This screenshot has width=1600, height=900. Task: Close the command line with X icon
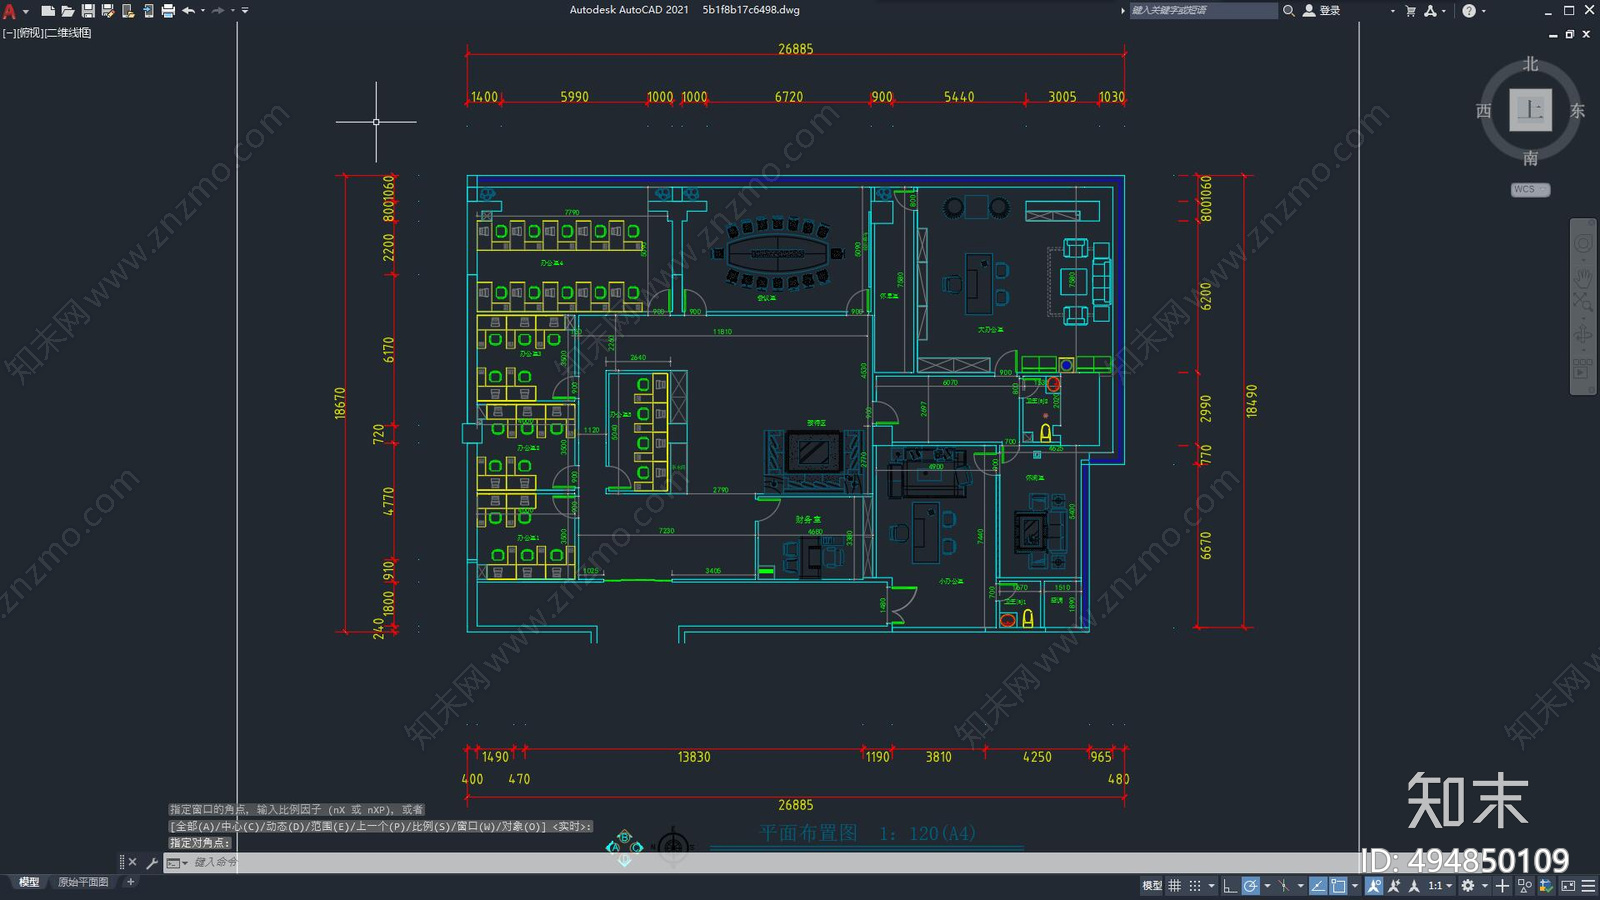coord(133,862)
